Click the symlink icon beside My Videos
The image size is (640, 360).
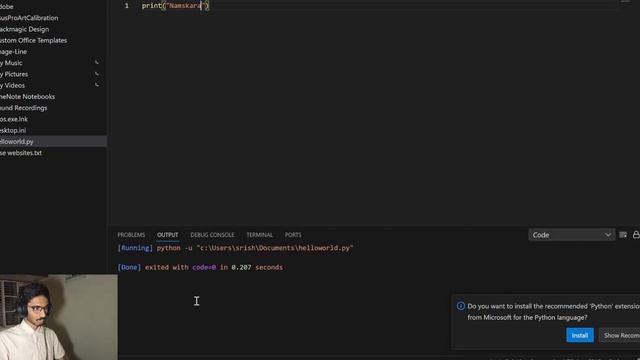pyautogui.click(x=97, y=85)
